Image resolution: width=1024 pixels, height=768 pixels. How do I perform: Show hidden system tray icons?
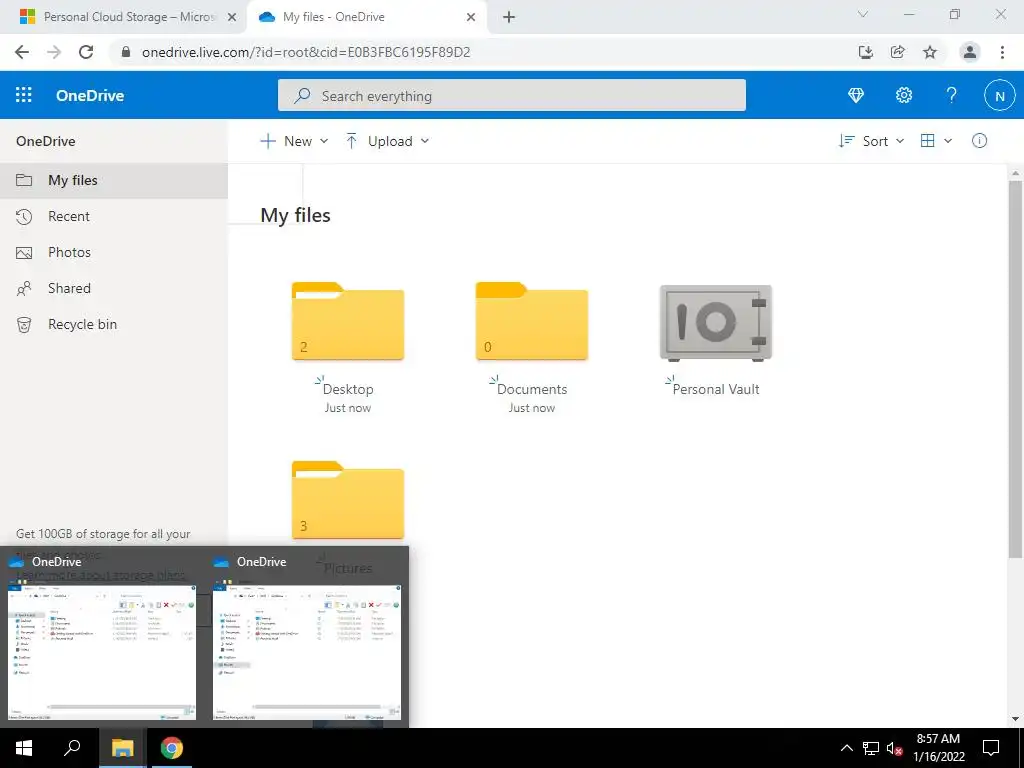tap(846, 748)
